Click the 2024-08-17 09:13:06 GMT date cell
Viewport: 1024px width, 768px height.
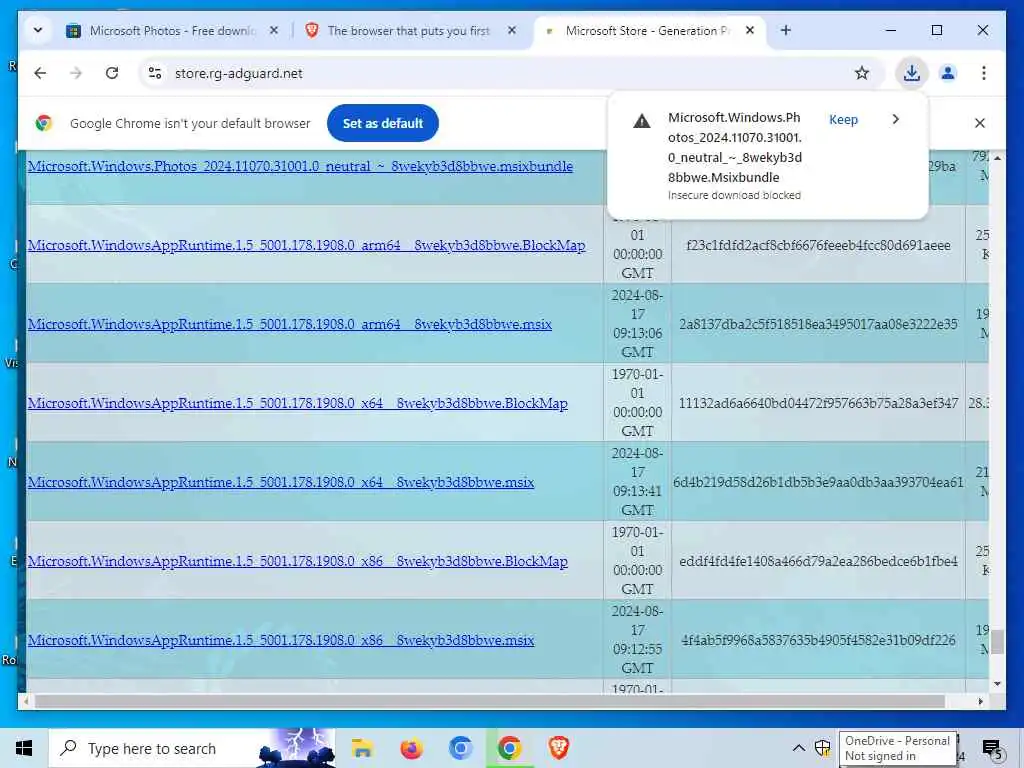637,324
